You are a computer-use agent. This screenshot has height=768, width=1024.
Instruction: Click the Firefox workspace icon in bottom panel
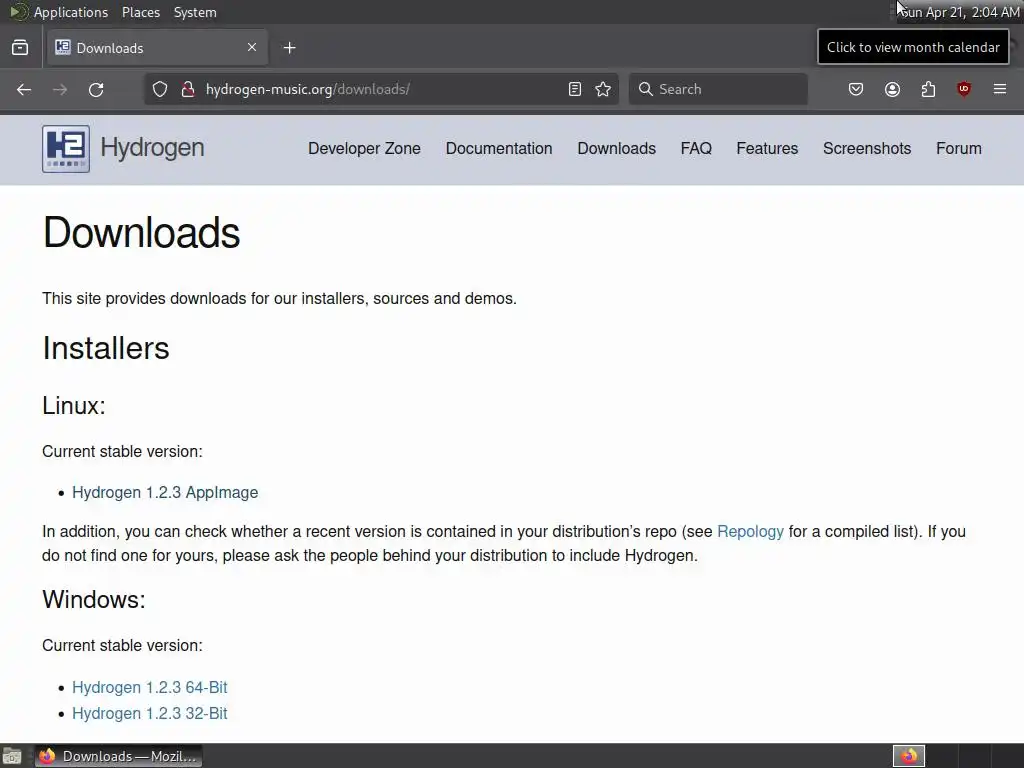[x=909, y=756]
